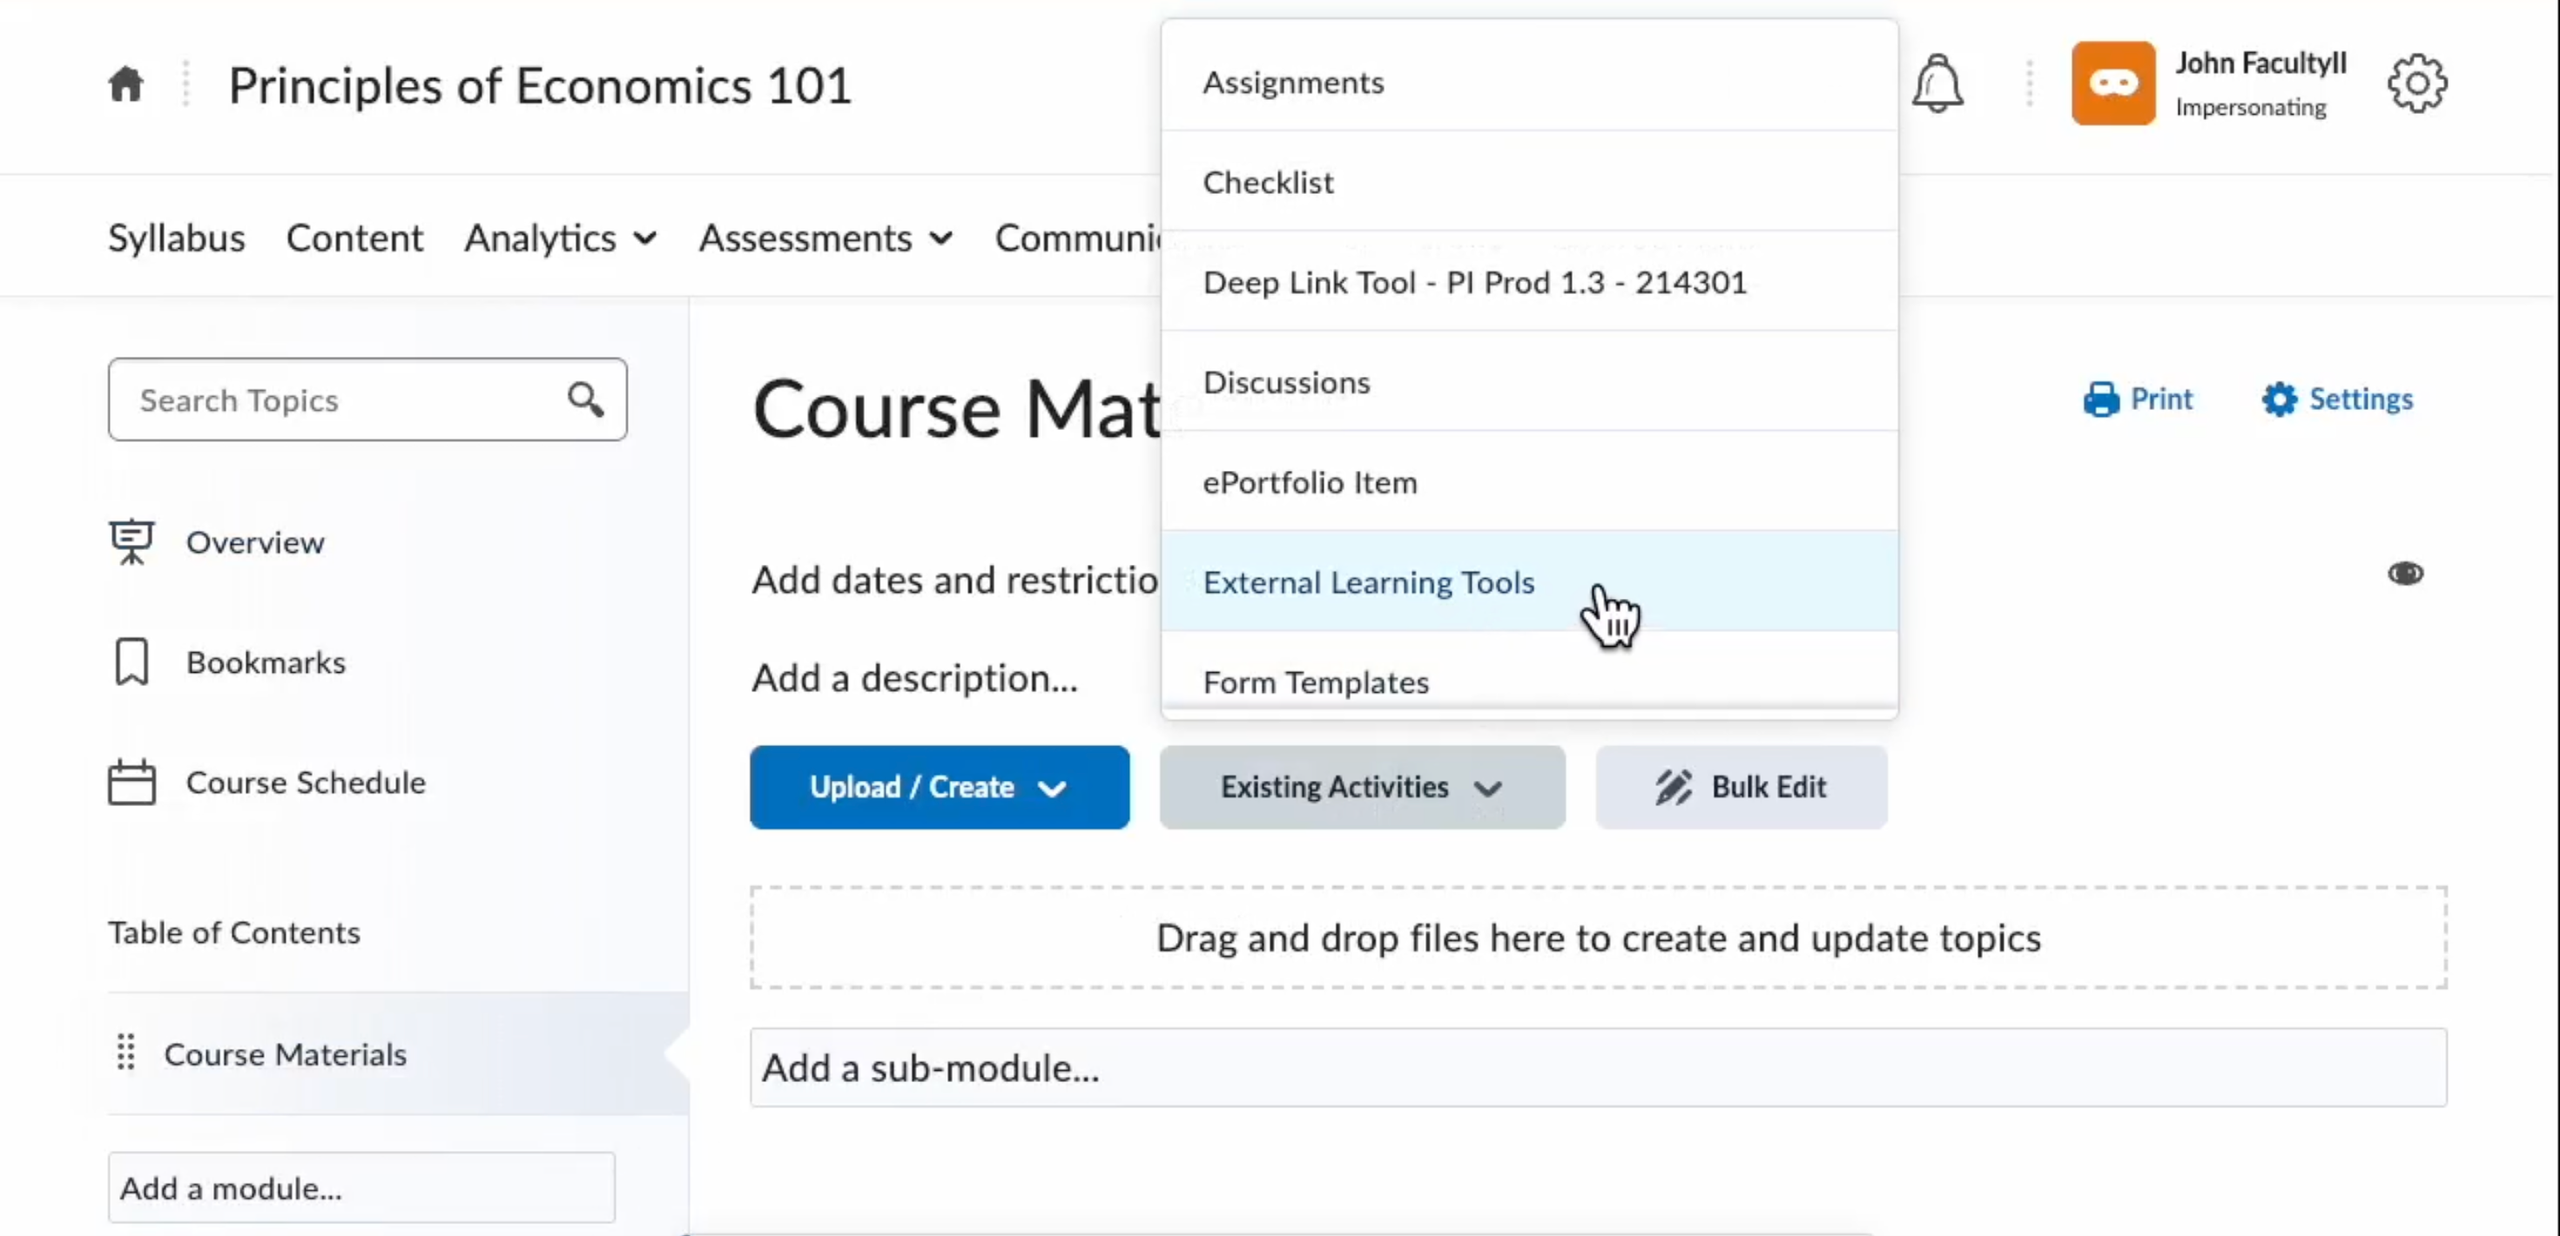This screenshot has width=2560, height=1236.
Task: Choose External Learning Tools
Action: point(1529,582)
